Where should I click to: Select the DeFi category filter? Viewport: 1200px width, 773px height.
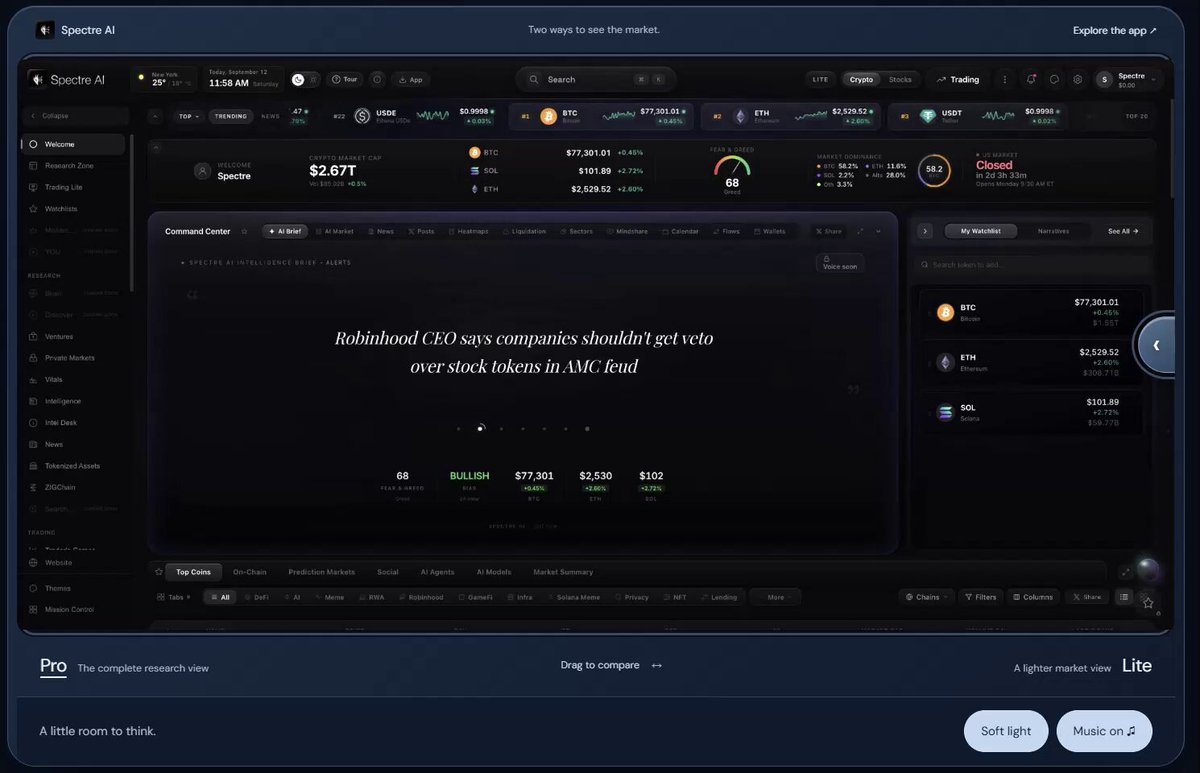(x=257, y=597)
